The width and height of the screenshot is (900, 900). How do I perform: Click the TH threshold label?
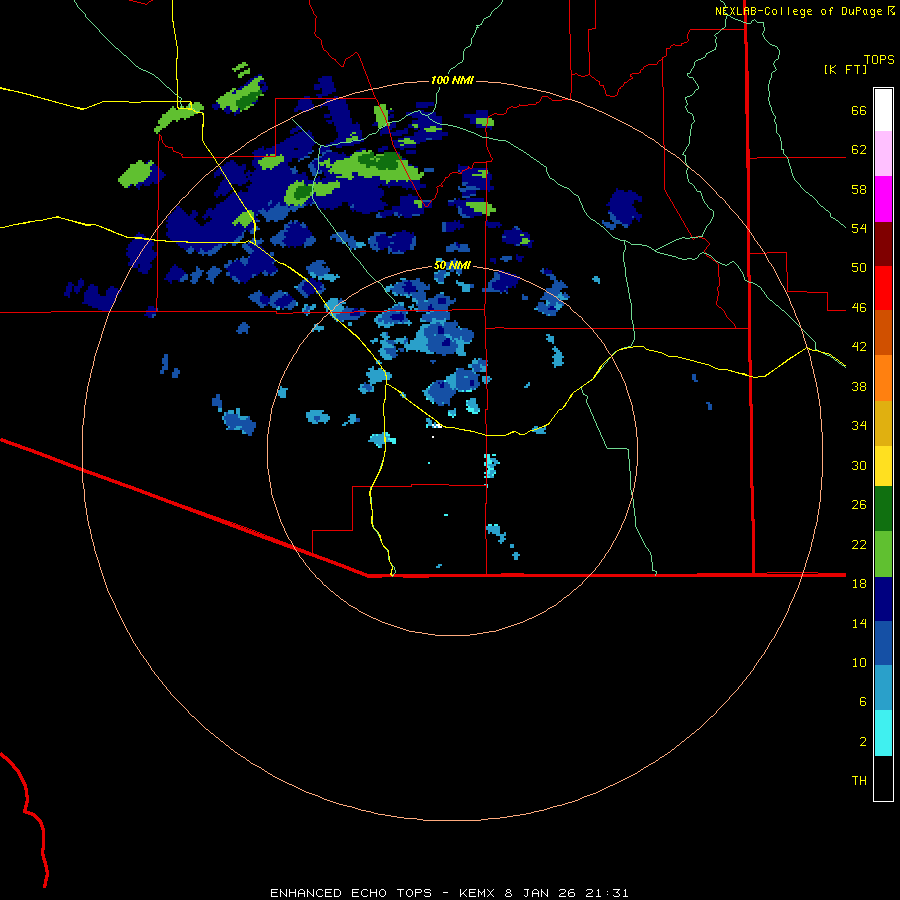tap(859, 781)
